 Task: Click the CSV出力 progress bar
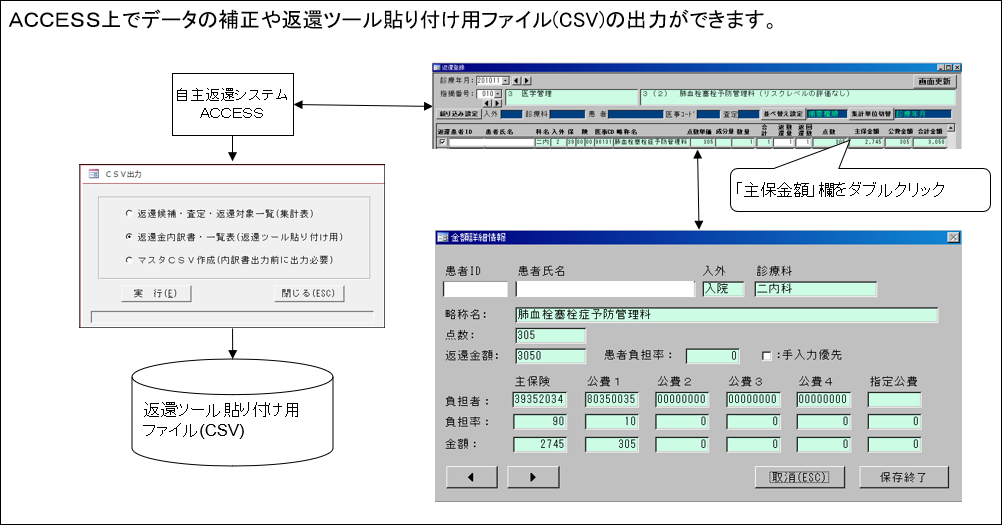point(232,317)
